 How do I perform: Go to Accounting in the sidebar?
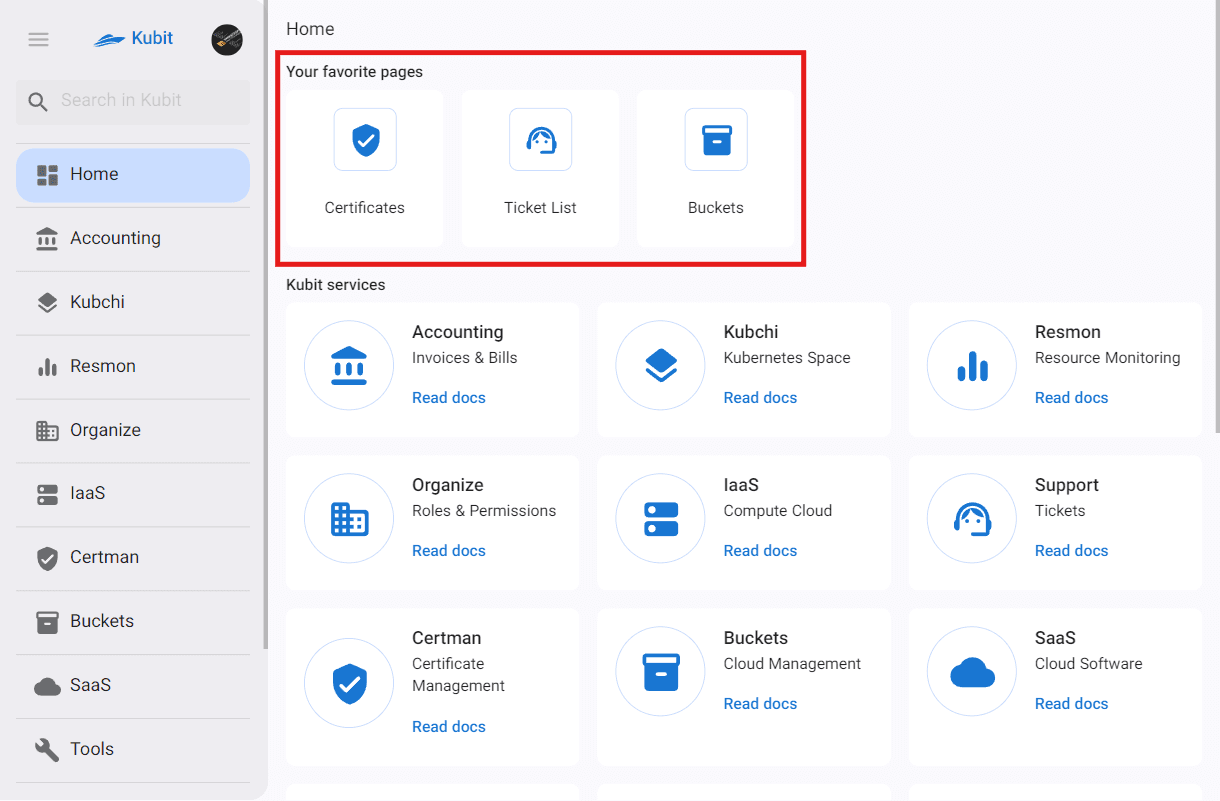tap(133, 239)
